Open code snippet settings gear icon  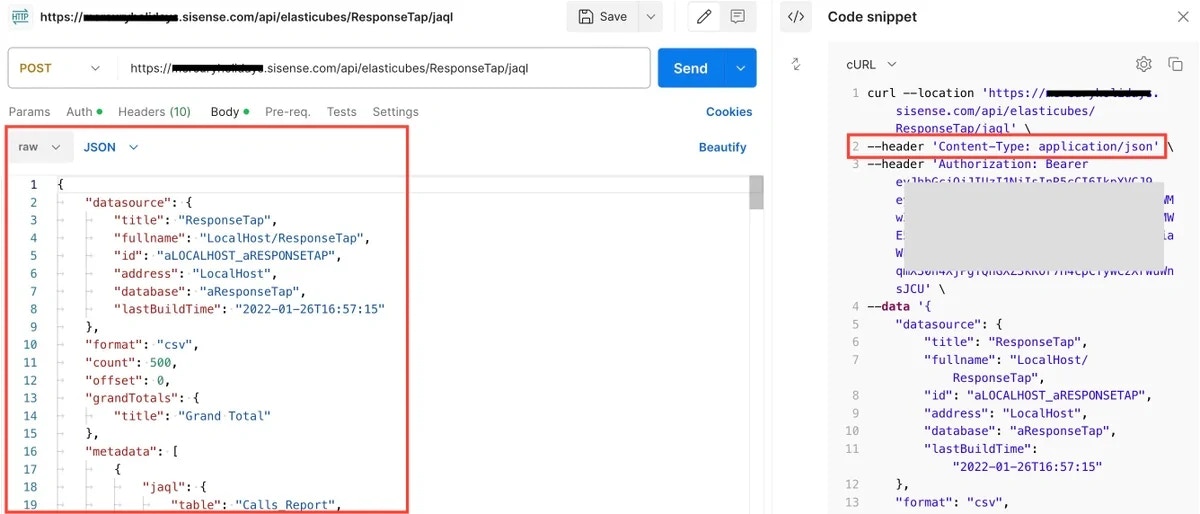[1145, 64]
